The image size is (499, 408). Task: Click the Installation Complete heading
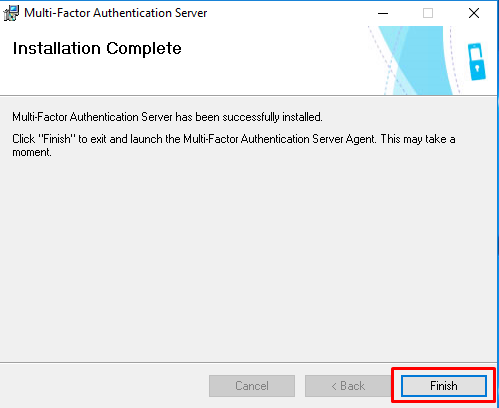point(97,49)
